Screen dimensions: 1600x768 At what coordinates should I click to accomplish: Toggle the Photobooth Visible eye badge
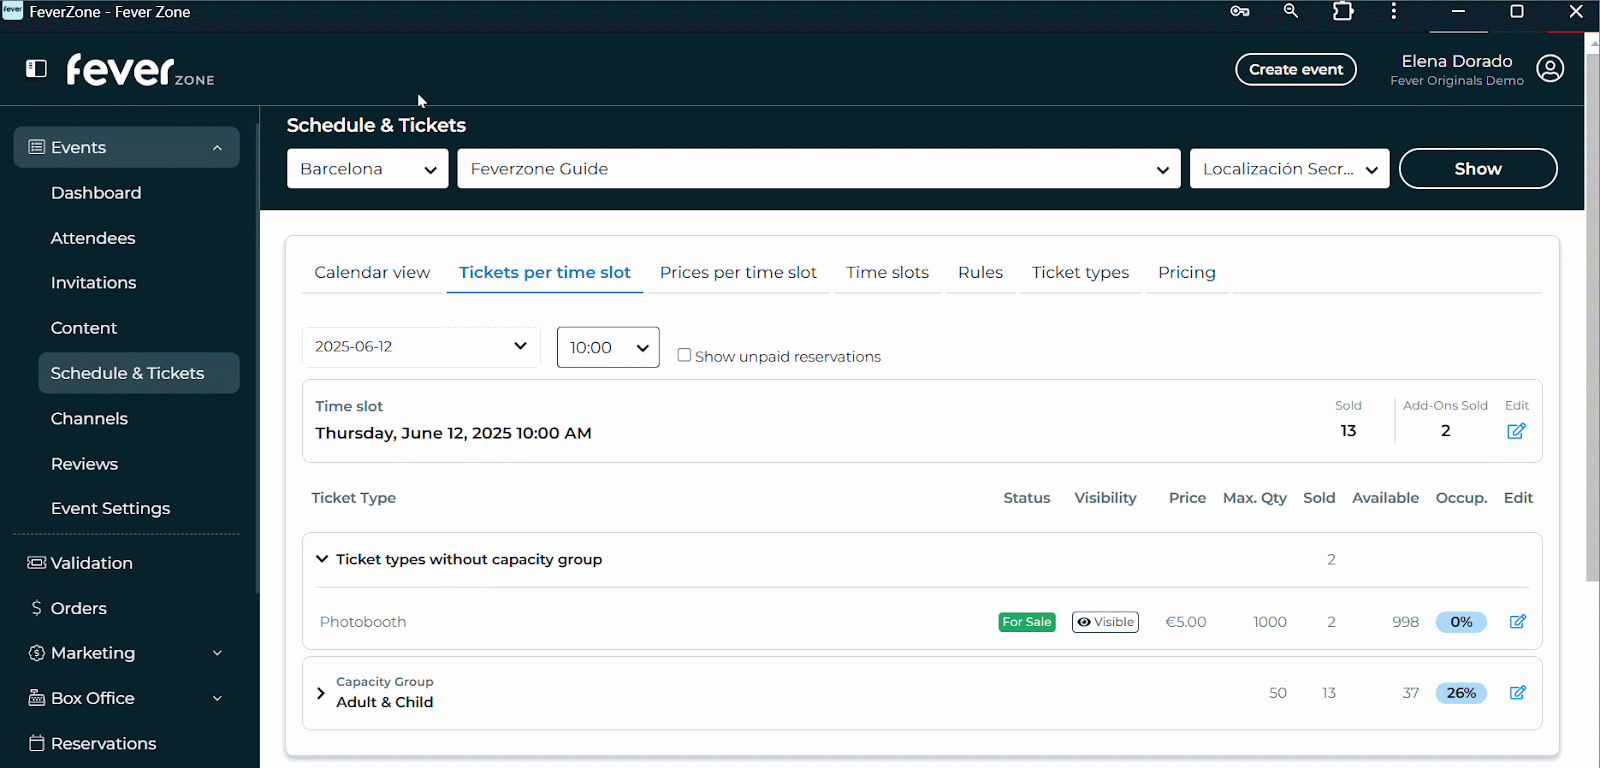click(x=1105, y=622)
